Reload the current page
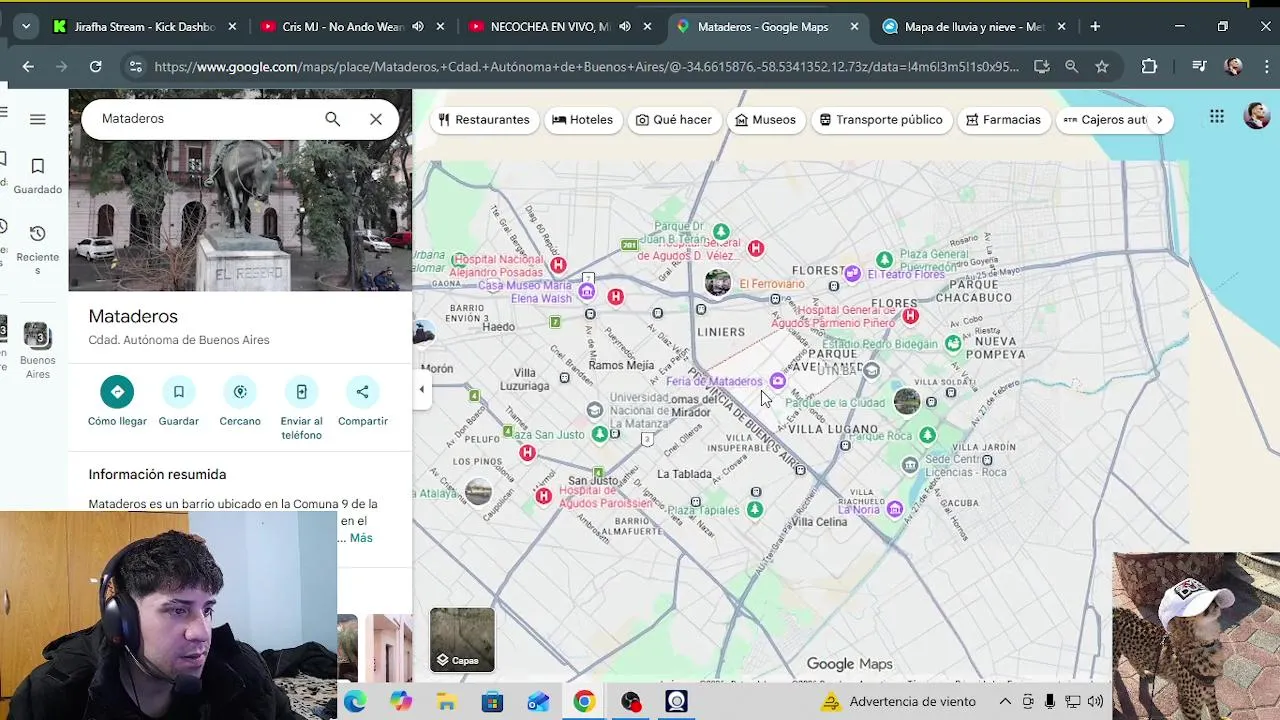Viewport: 1280px width, 720px height. point(95,67)
